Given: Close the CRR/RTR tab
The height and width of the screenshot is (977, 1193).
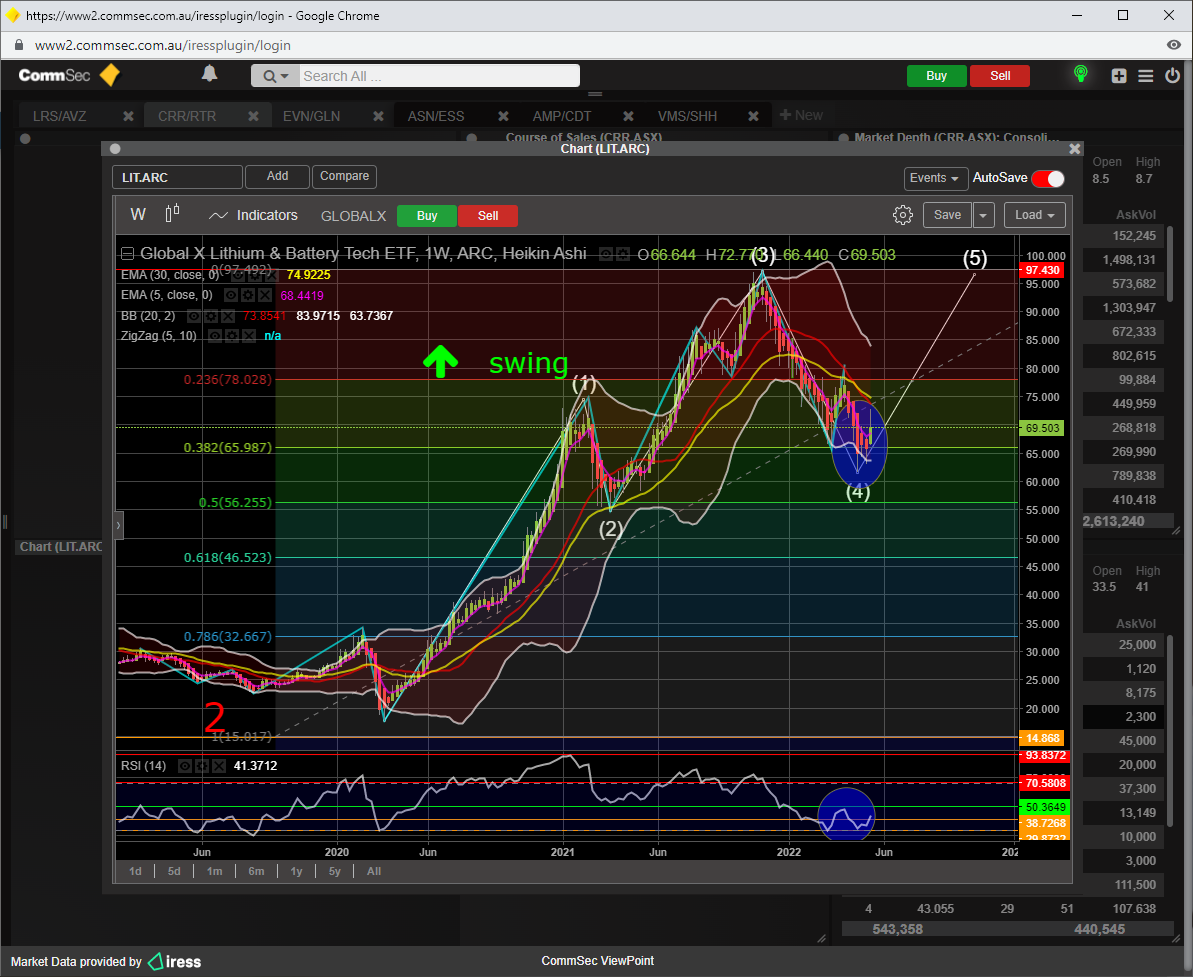Looking at the screenshot, I should [x=253, y=116].
